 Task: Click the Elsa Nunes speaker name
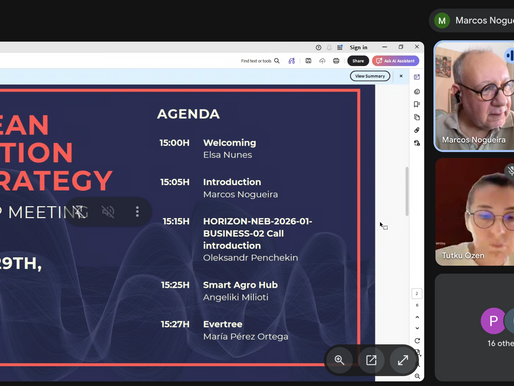click(x=228, y=155)
